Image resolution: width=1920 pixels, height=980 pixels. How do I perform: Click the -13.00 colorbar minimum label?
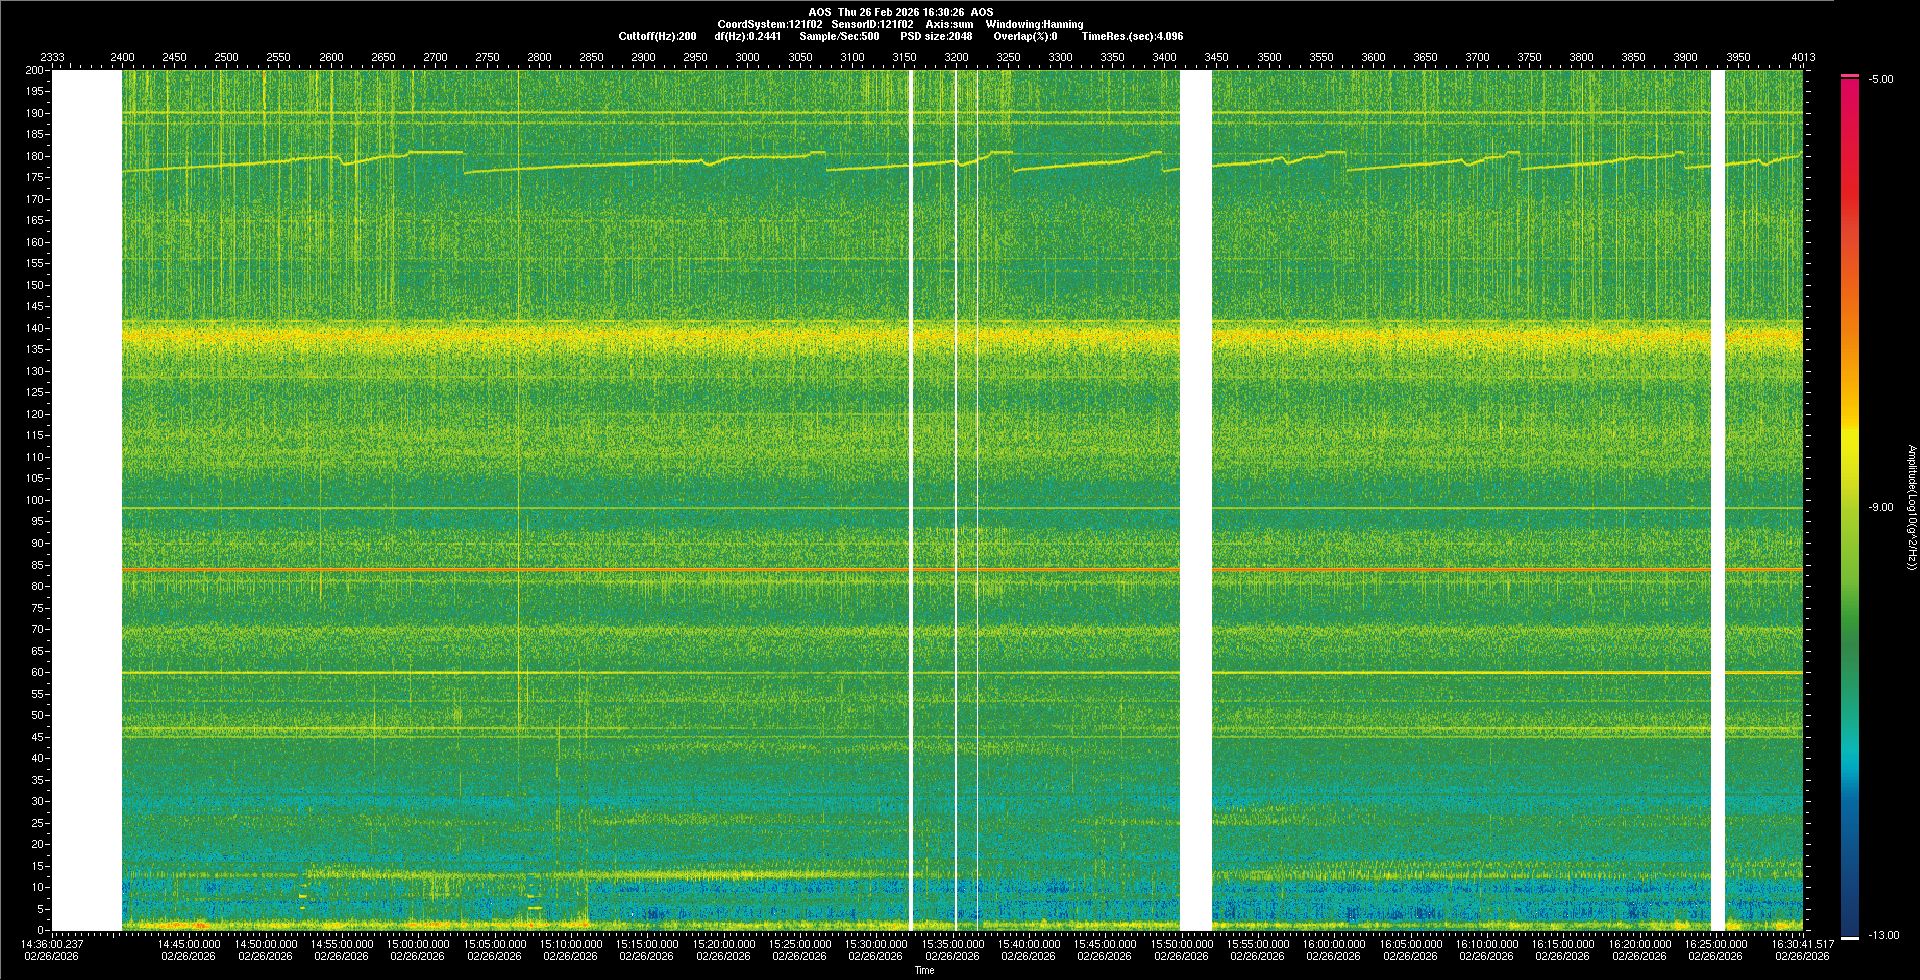[1883, 936]
